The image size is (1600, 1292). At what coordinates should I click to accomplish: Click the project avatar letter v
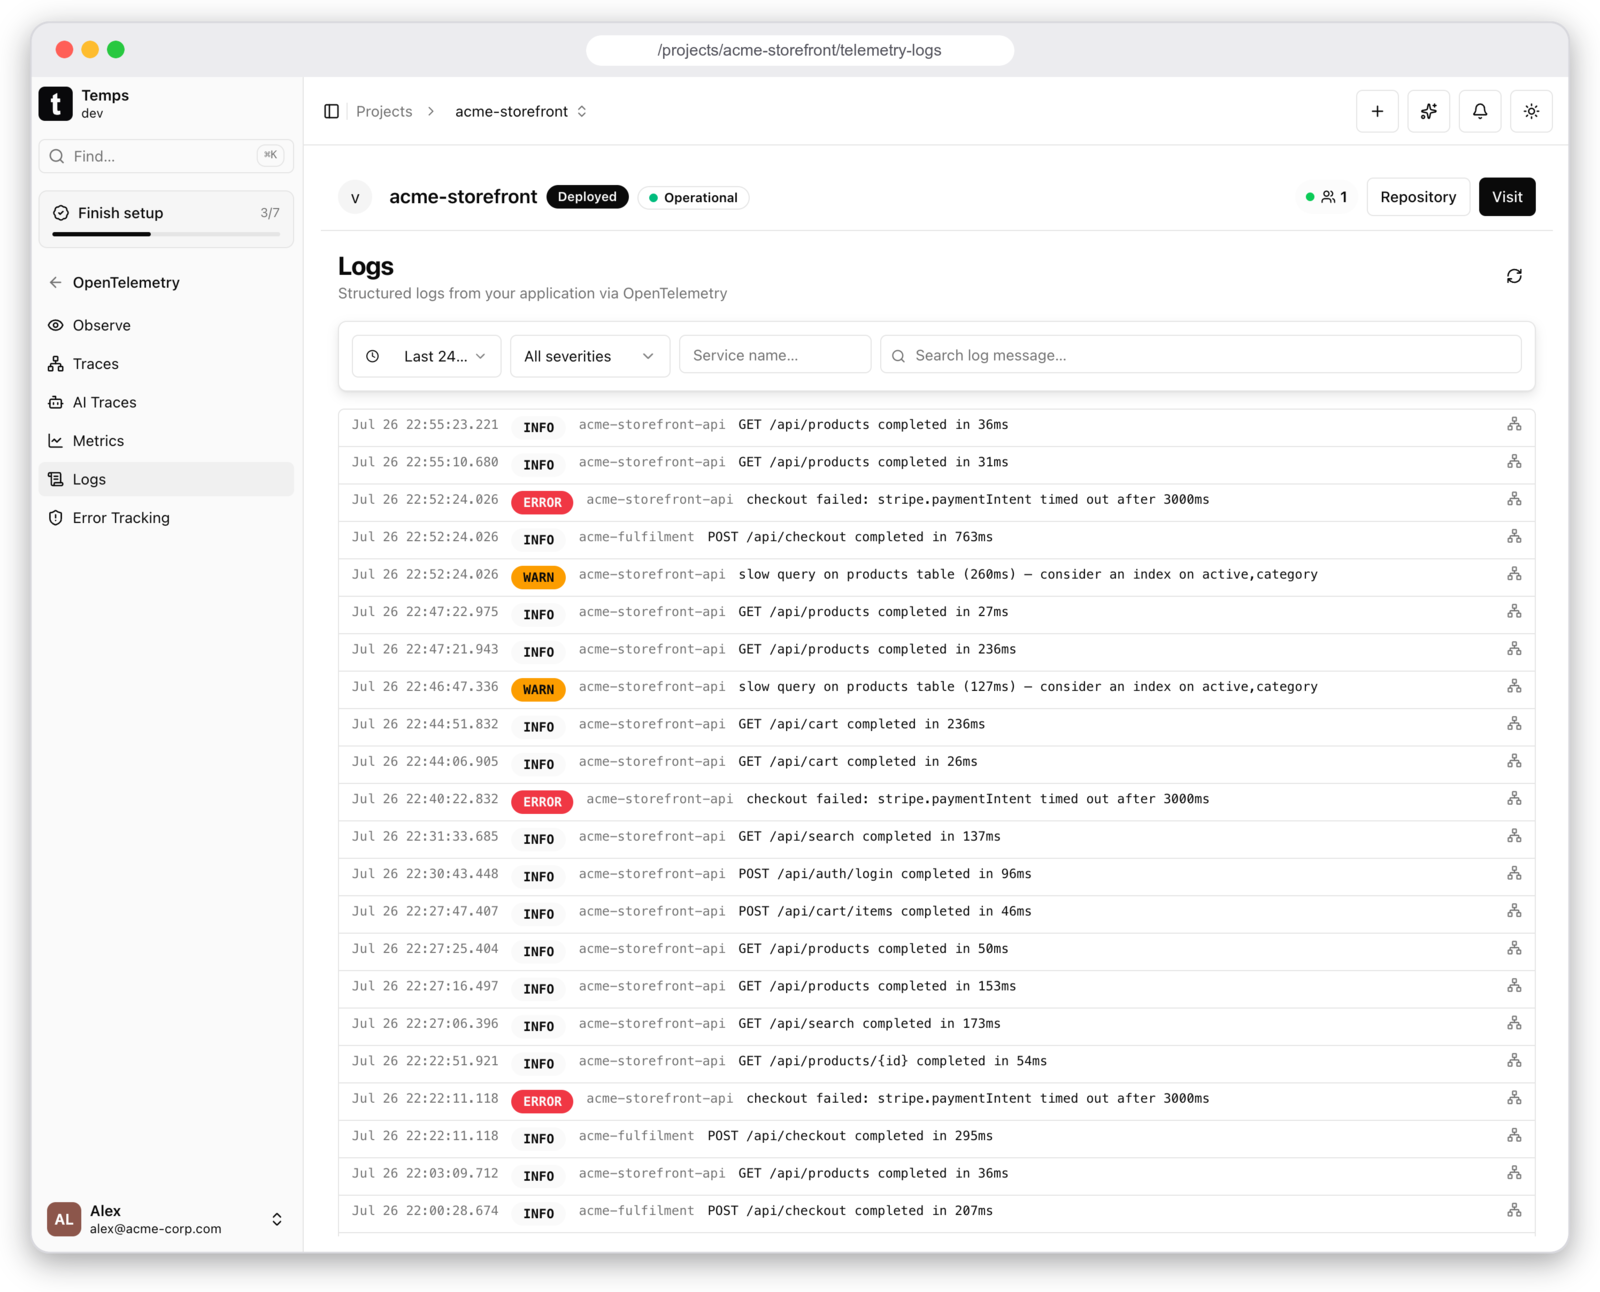pyautogui.click(x=355, y=197)
